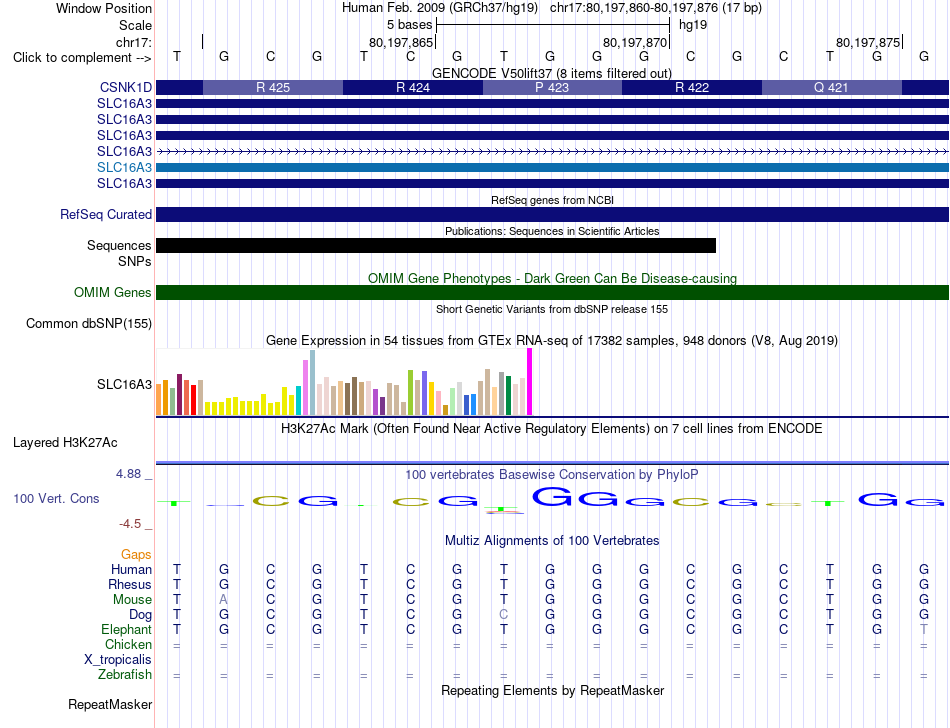The image size is (950, 728).
Task: Click the 100 Vert. Cons label
Action: pos(56,498)
